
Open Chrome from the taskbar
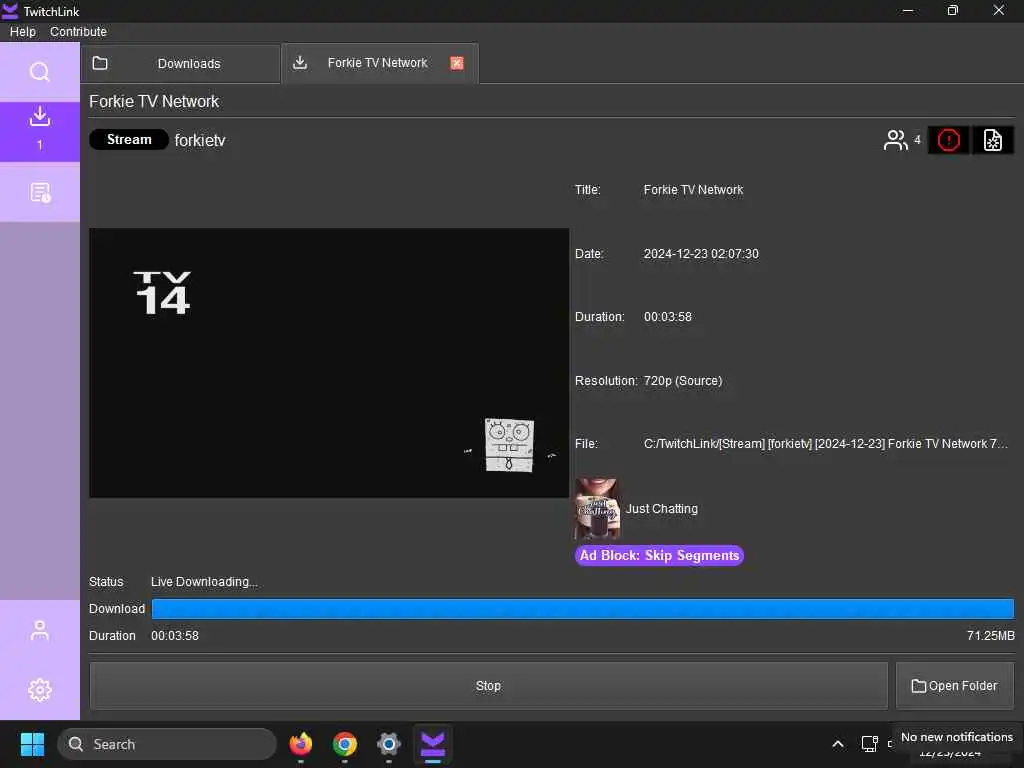tap(345, 744)
